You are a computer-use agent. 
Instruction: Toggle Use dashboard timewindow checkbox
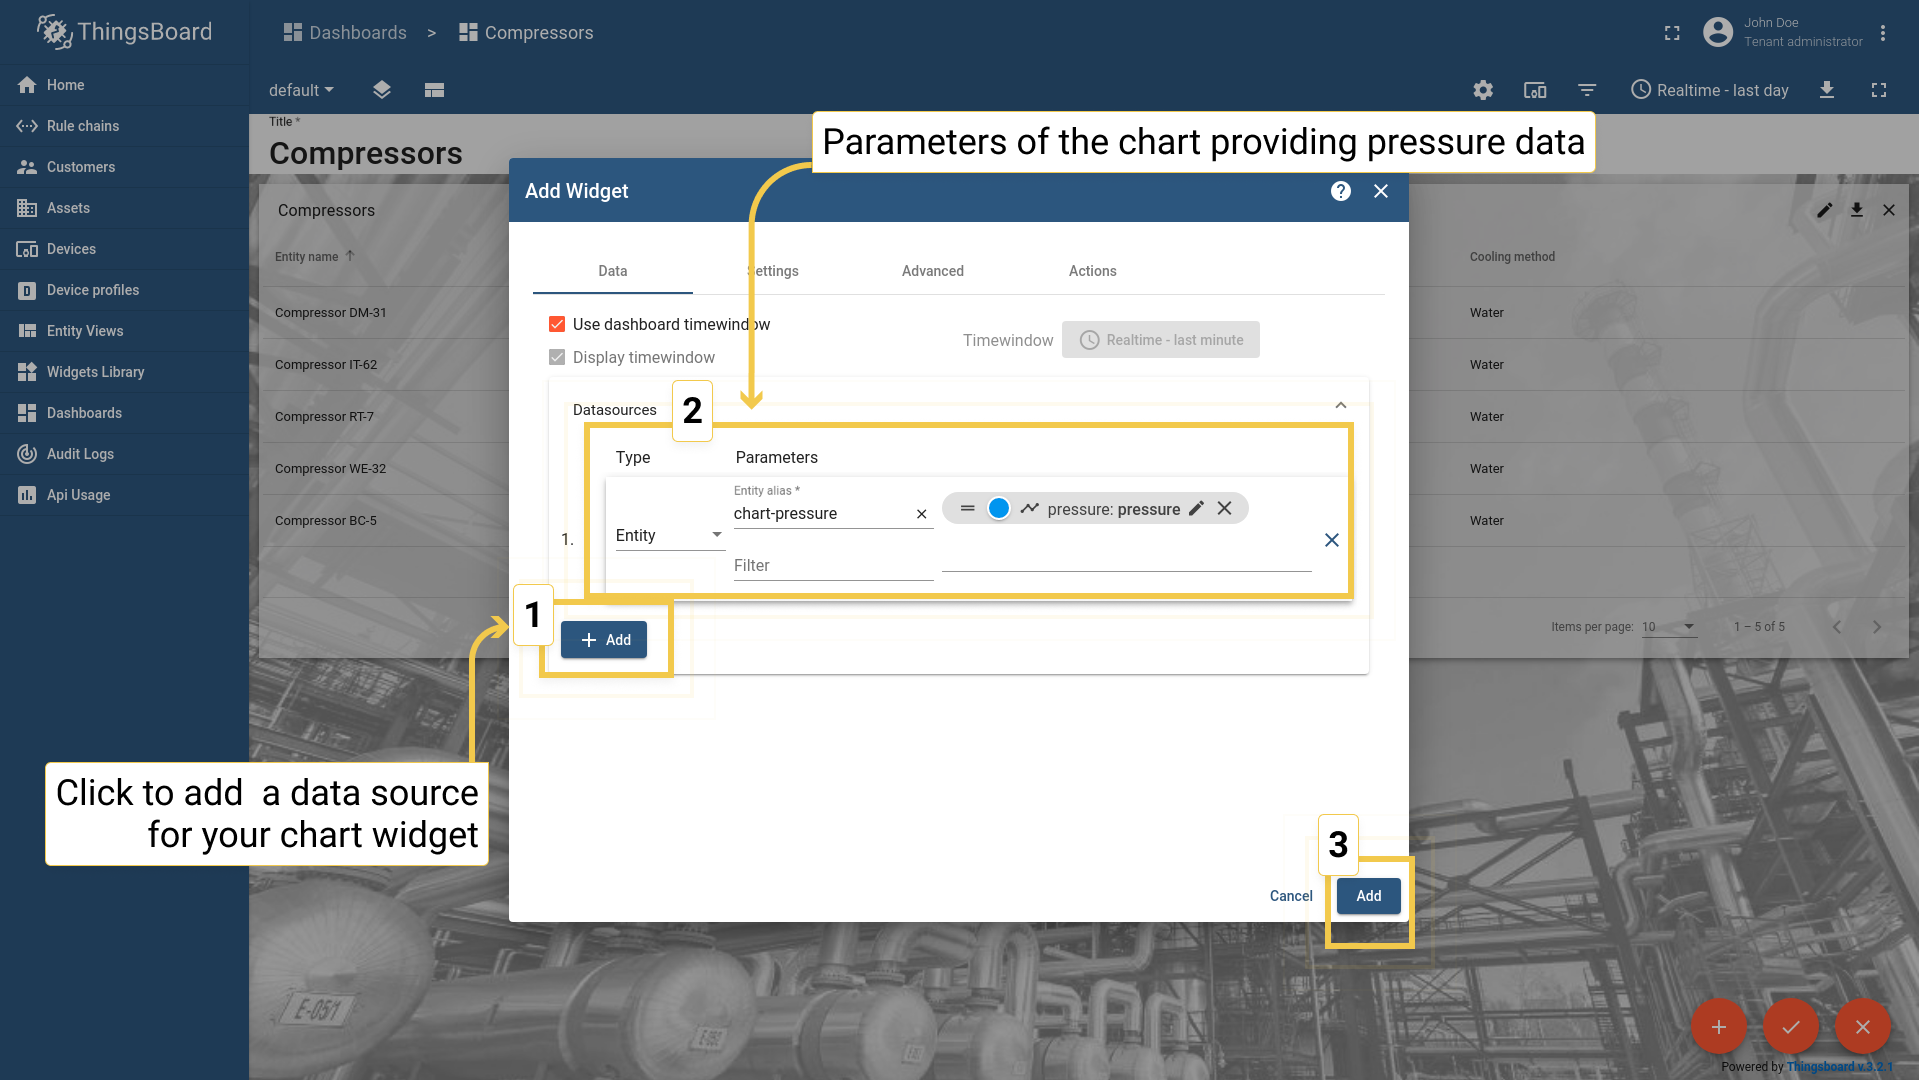point(557,324)
